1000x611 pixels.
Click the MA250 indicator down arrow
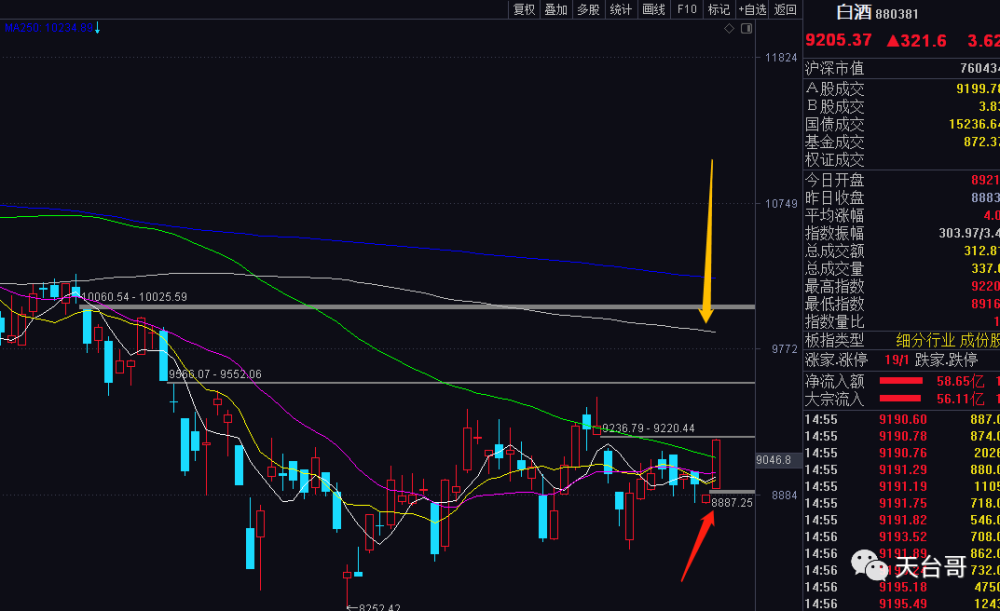[x=97, y=27]
